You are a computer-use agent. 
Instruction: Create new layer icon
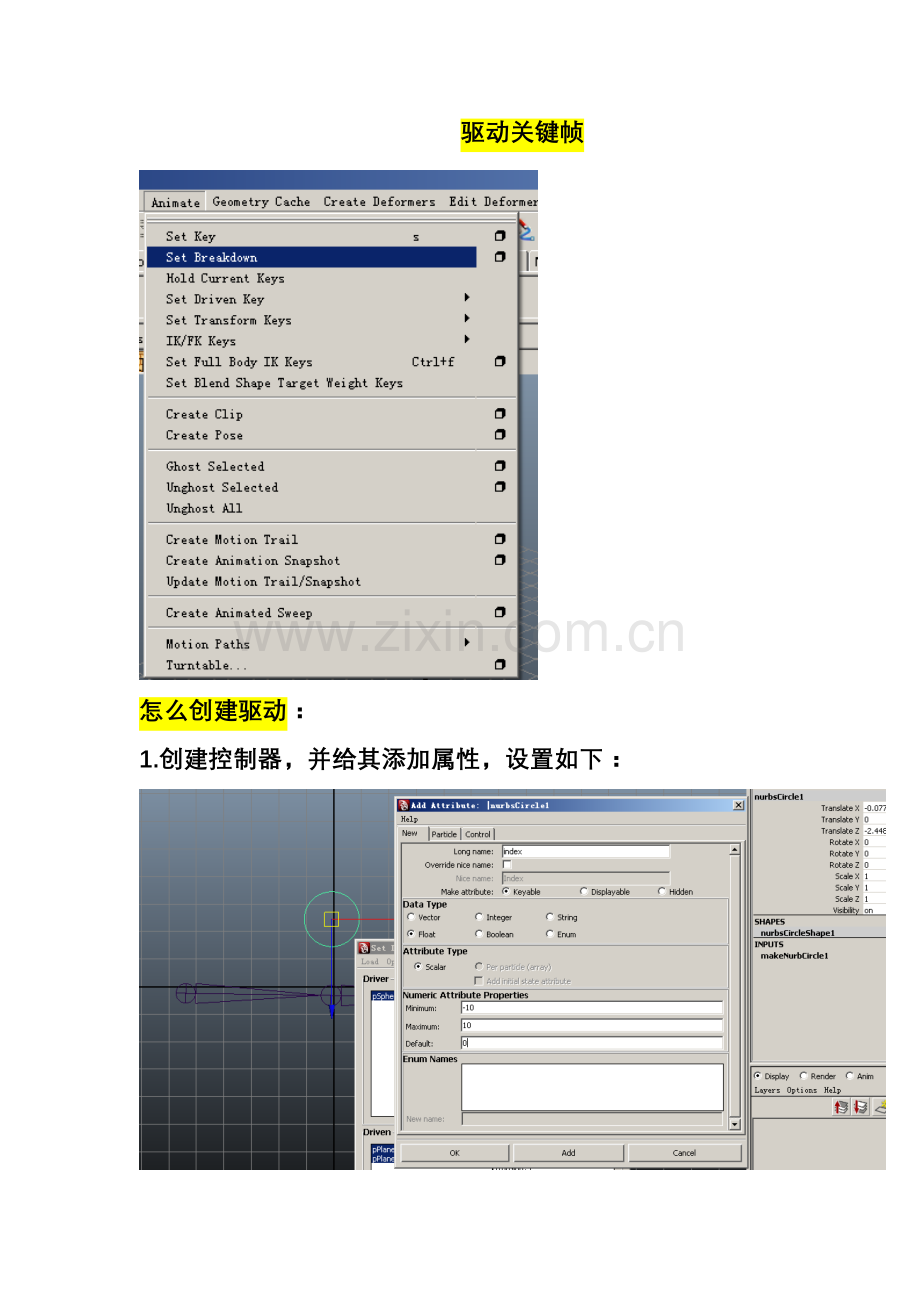point(880,1107)
